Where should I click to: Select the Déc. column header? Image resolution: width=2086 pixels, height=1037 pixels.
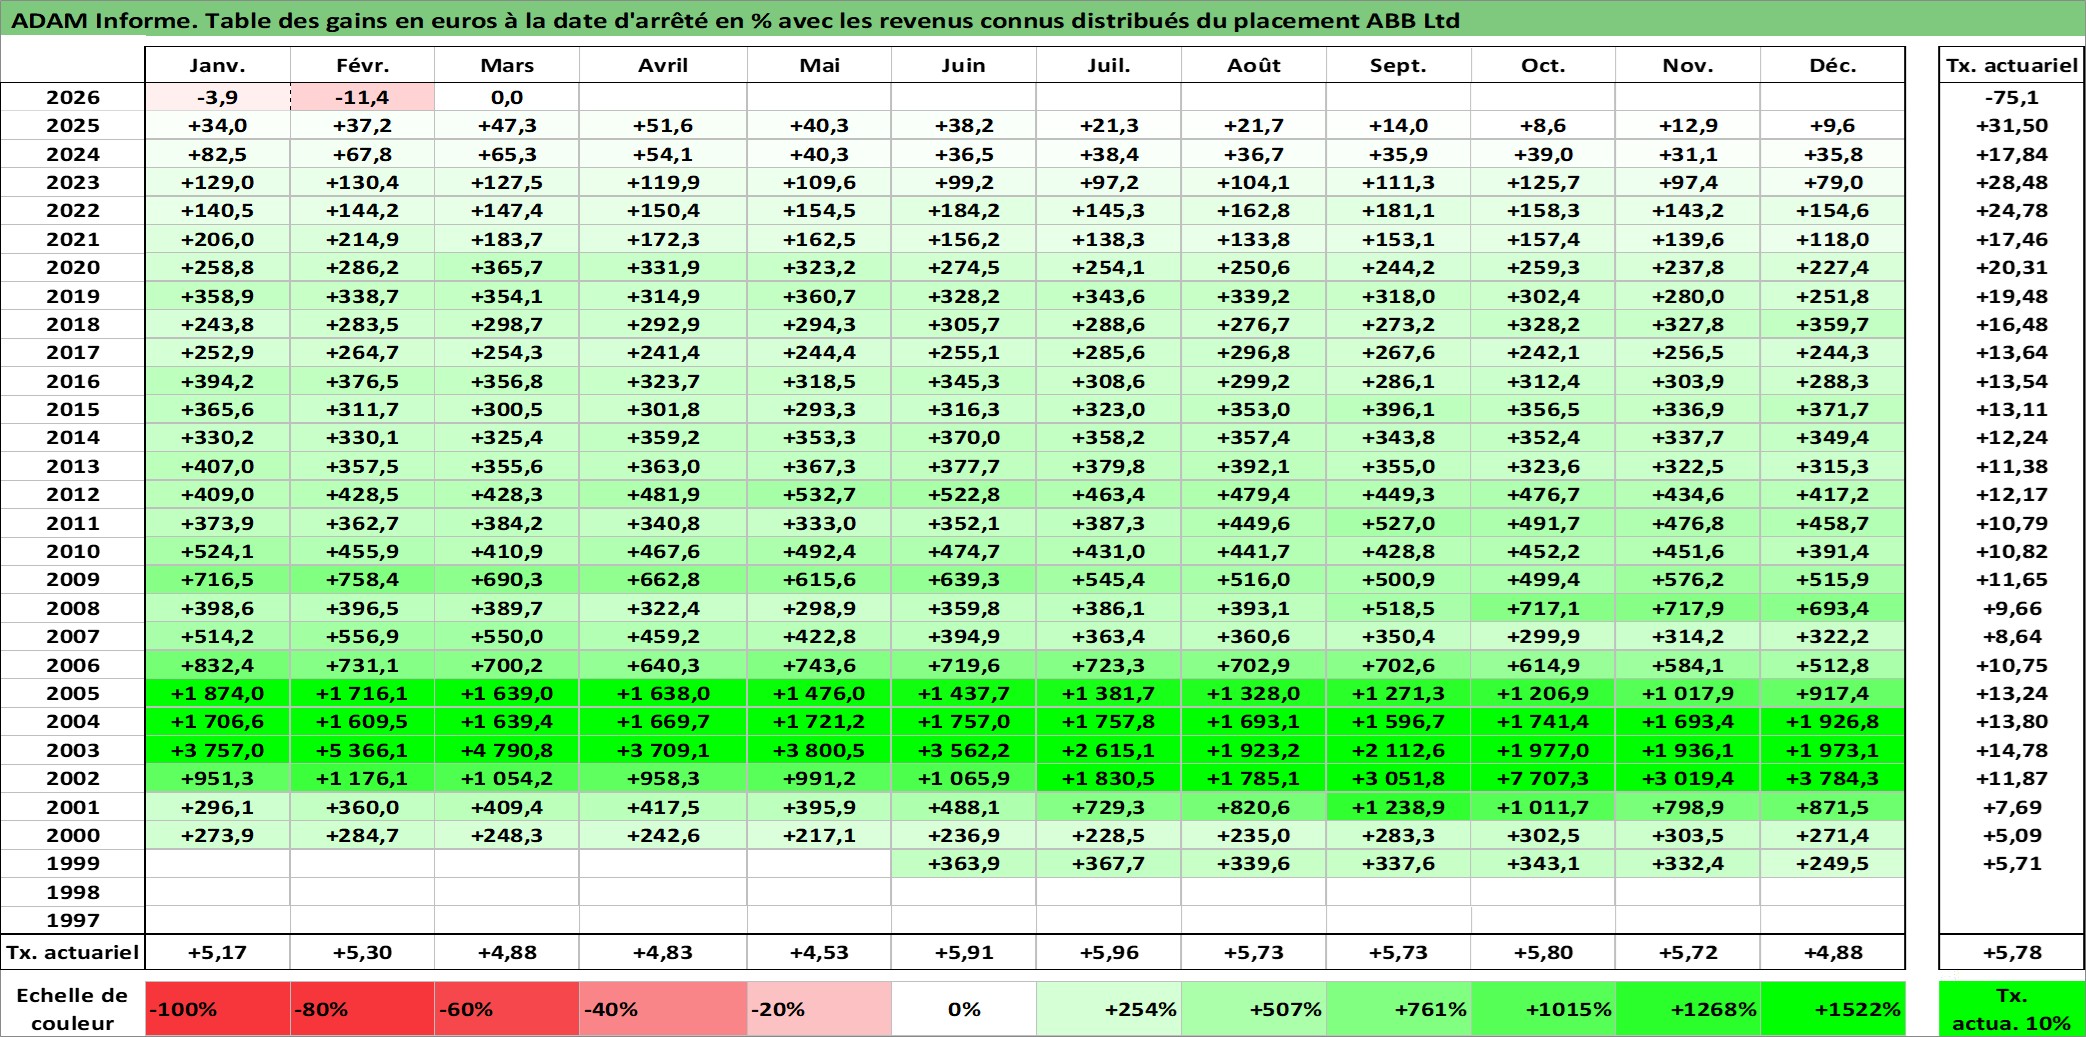pyautogui.click(x=1832, y=65)
